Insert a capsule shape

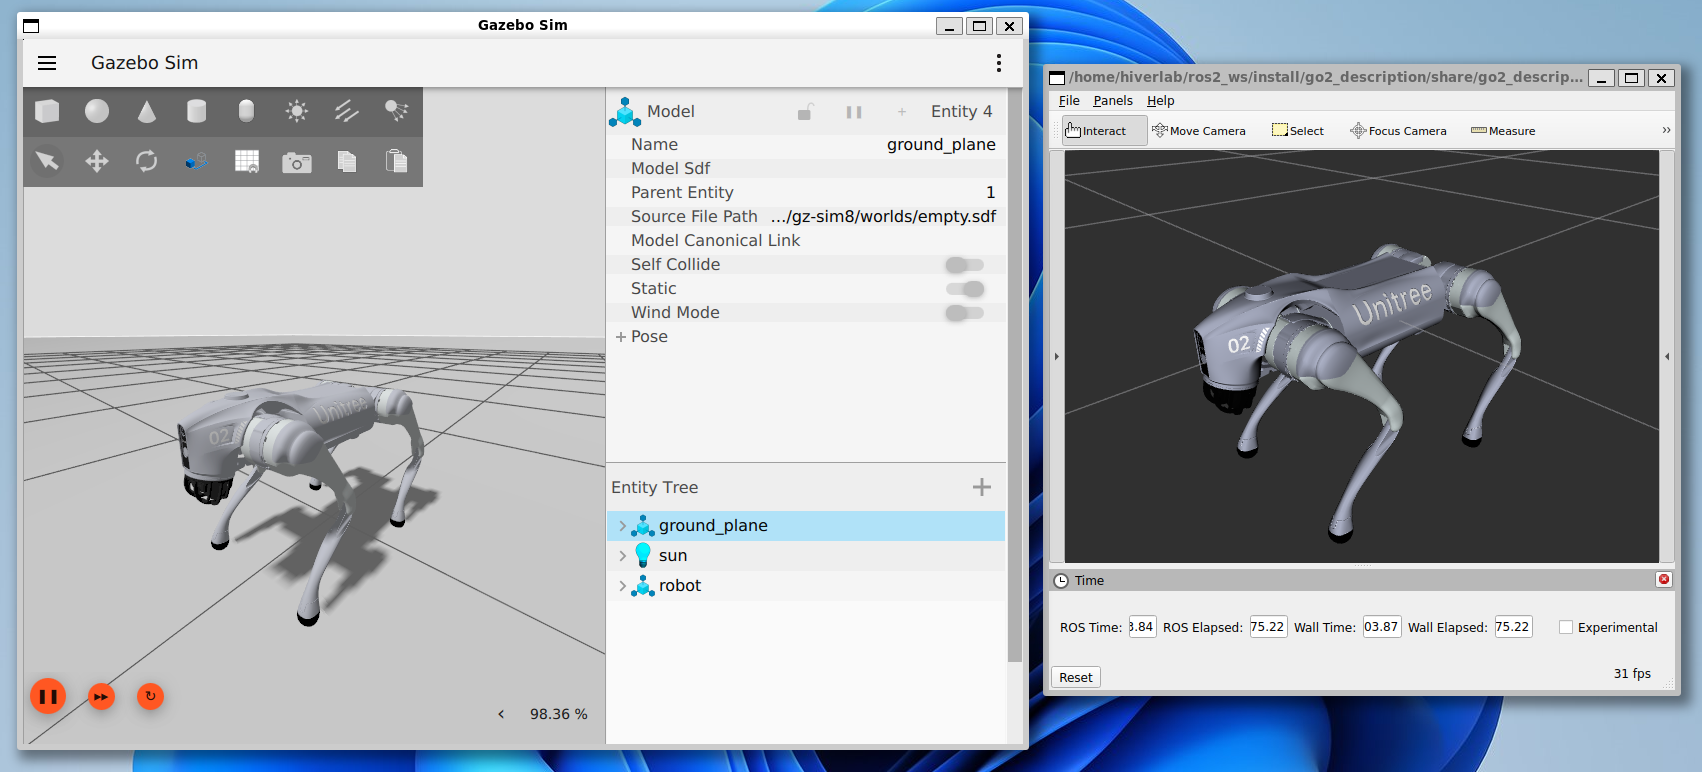pos(247,111)
